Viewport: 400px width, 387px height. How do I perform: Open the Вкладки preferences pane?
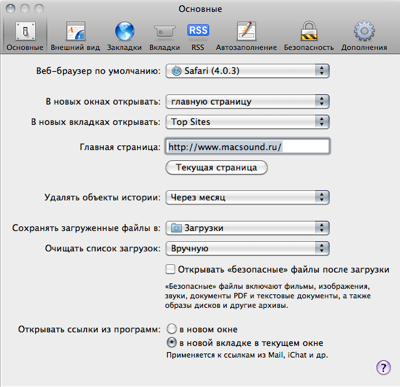pos(165,36)
